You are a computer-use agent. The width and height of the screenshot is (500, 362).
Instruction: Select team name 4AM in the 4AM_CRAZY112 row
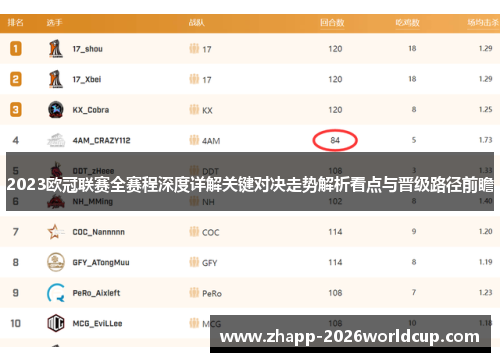(211, 141)
